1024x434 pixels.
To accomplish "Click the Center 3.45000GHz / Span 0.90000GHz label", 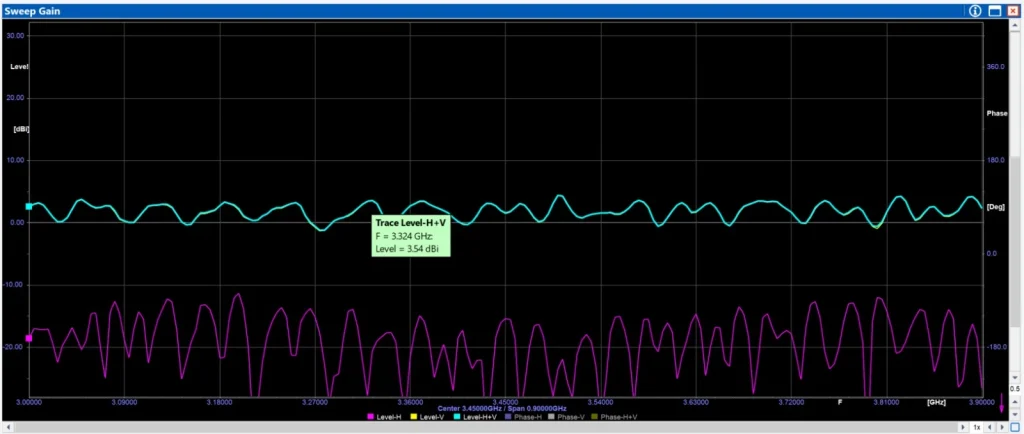I will [x=502, y=408].
